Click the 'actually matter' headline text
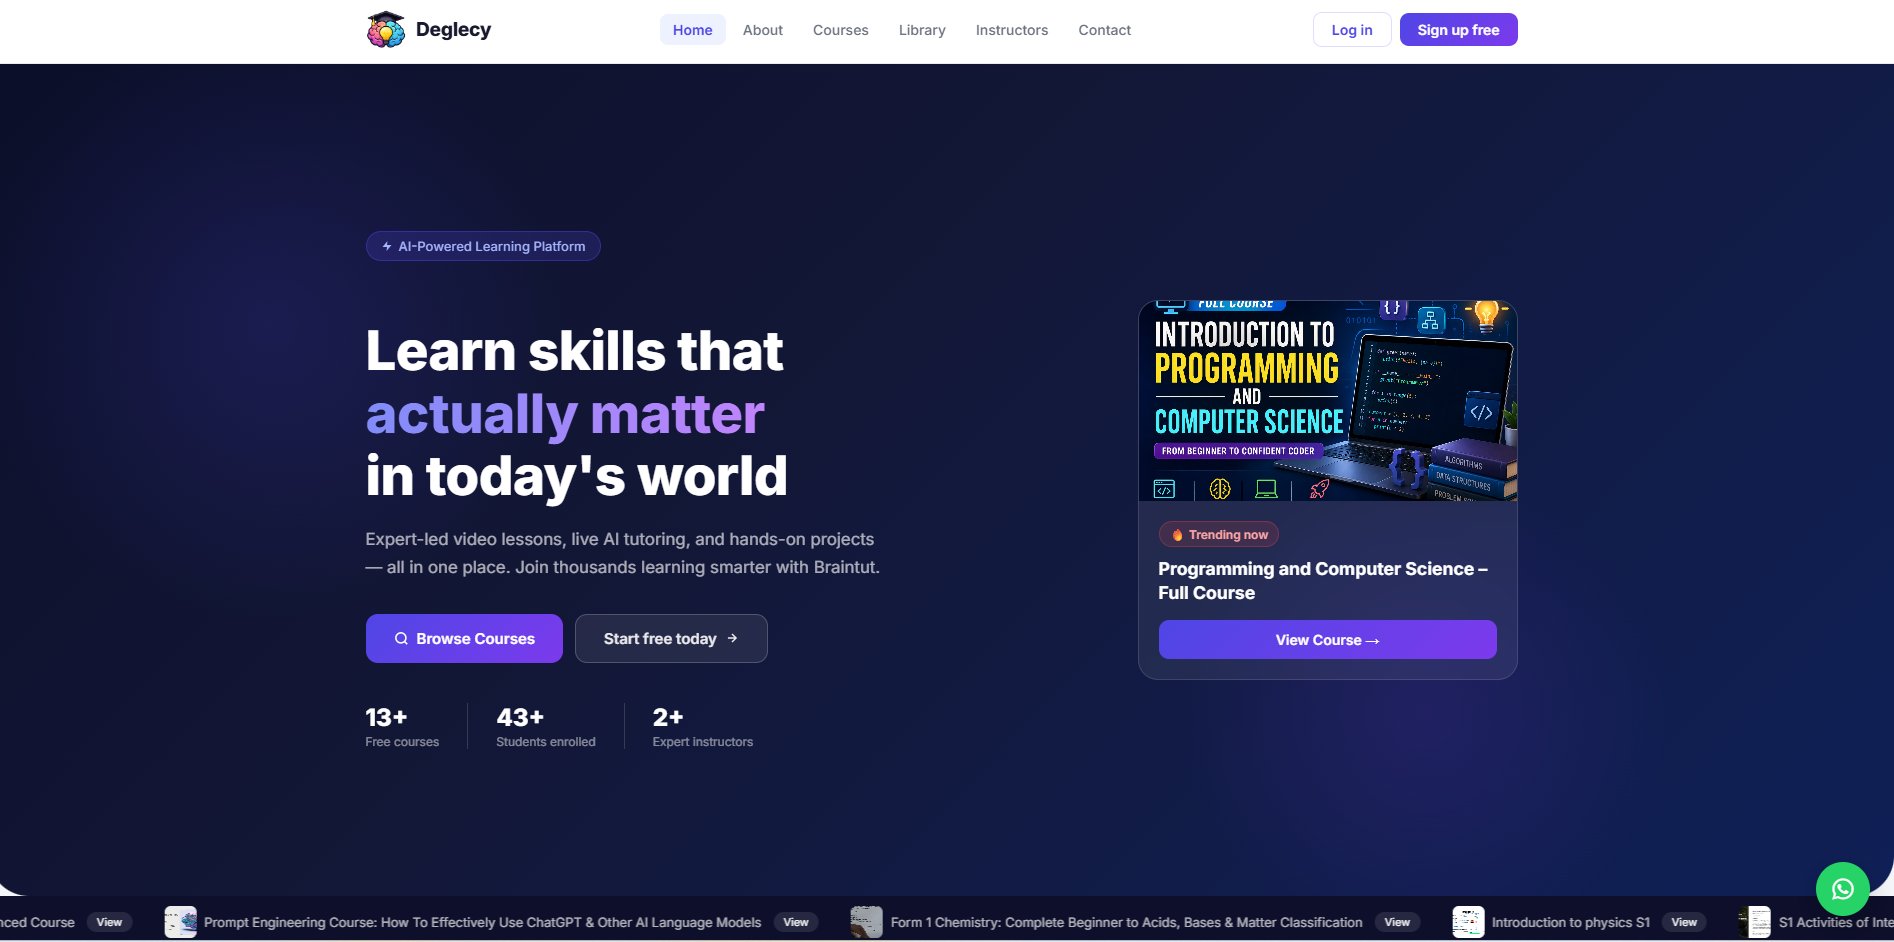 tap(565, 413)
